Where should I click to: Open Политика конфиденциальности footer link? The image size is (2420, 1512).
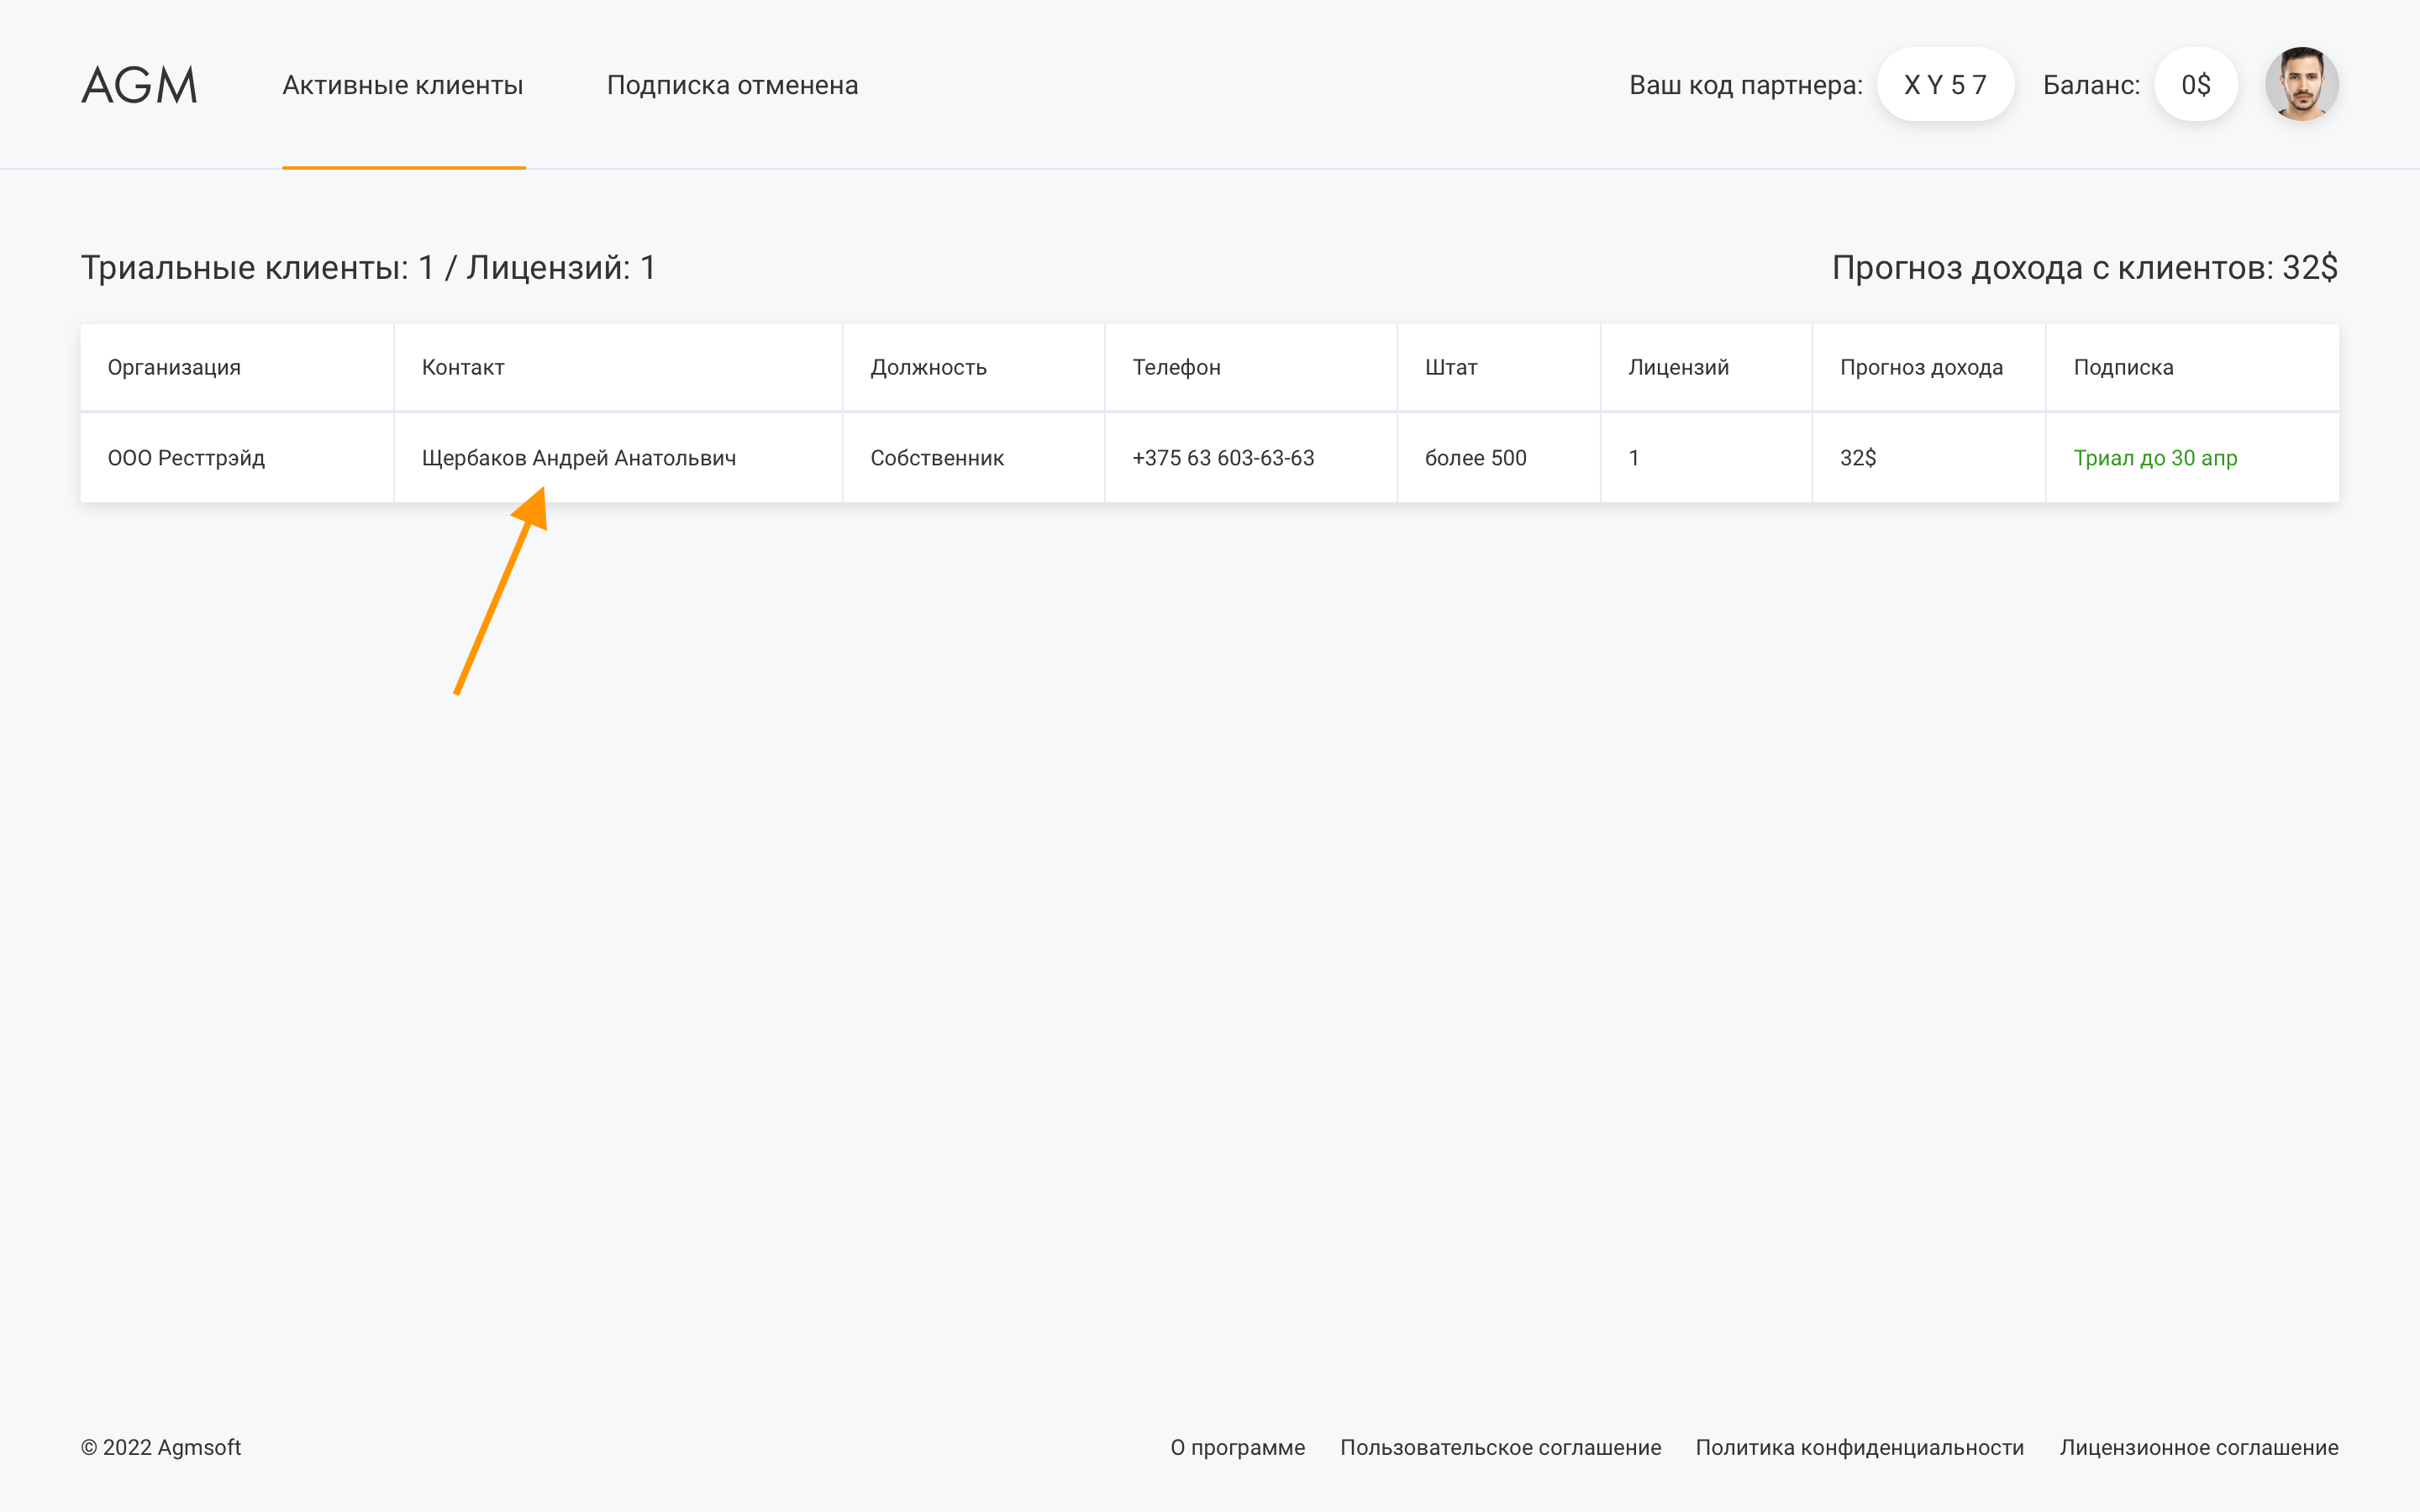pyautogui.click(x=1859, y=1447)
